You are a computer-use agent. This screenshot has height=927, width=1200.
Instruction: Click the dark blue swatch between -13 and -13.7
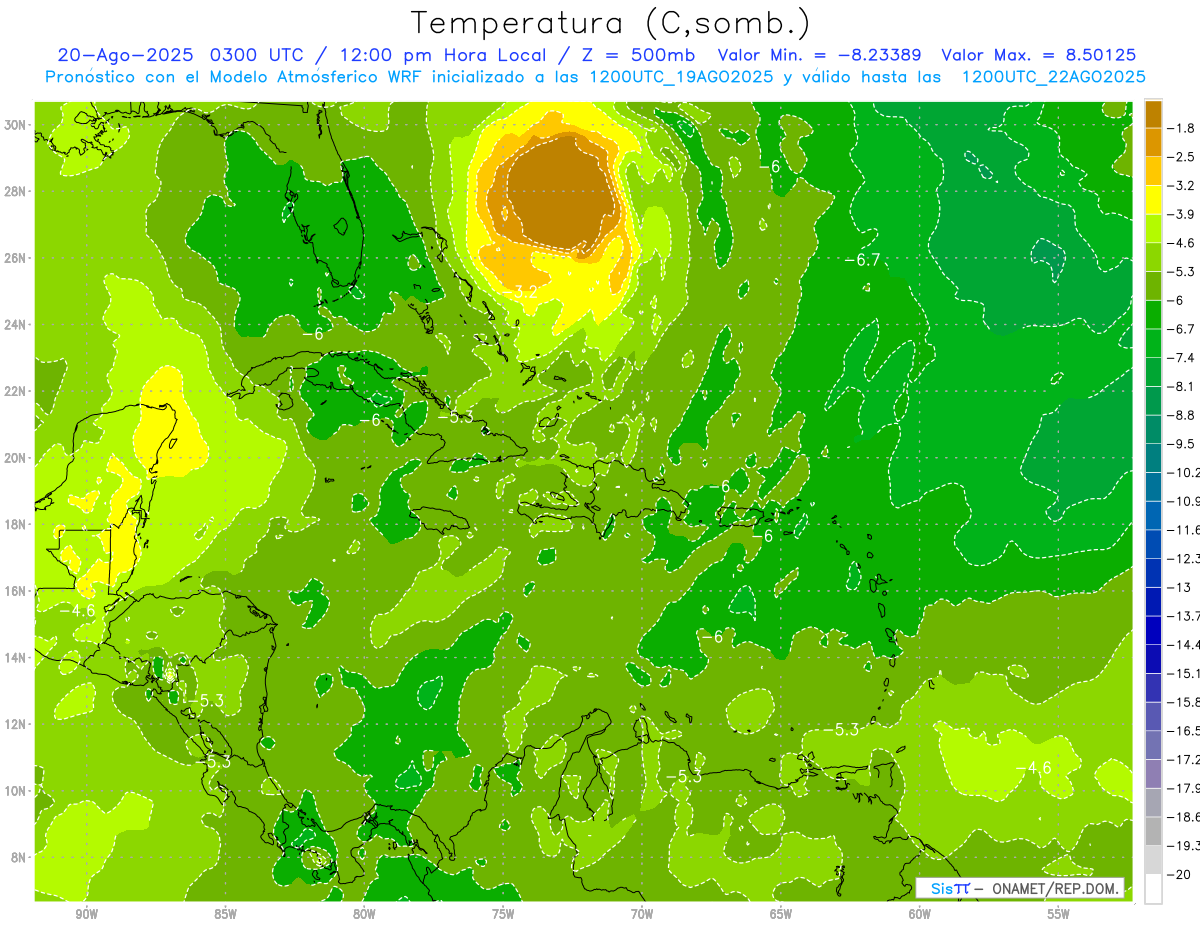pos(1153,601)
